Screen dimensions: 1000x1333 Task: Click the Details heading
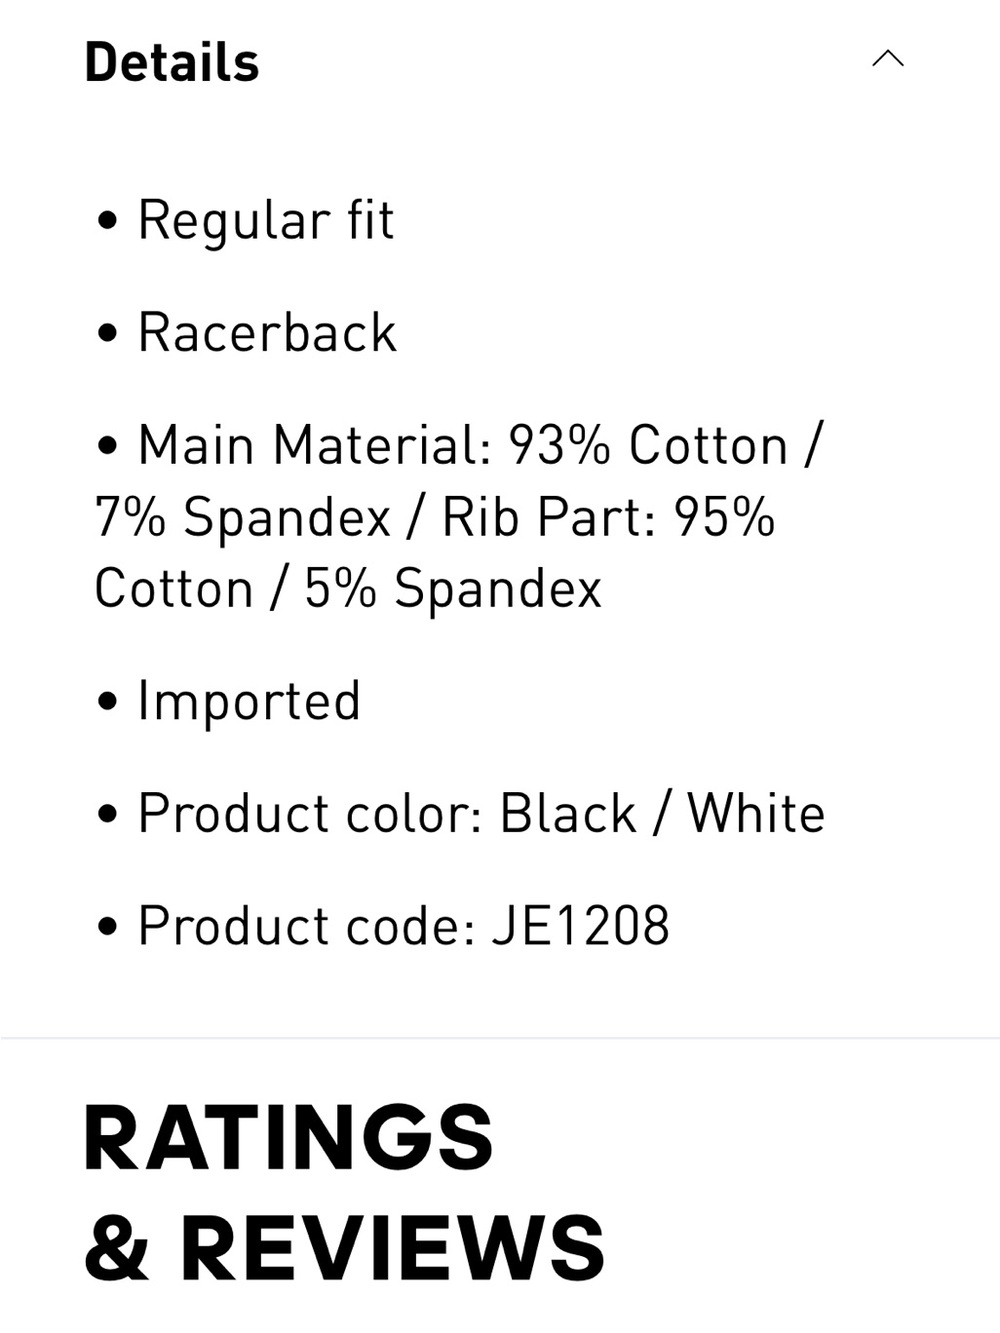(x=172, y=62)
